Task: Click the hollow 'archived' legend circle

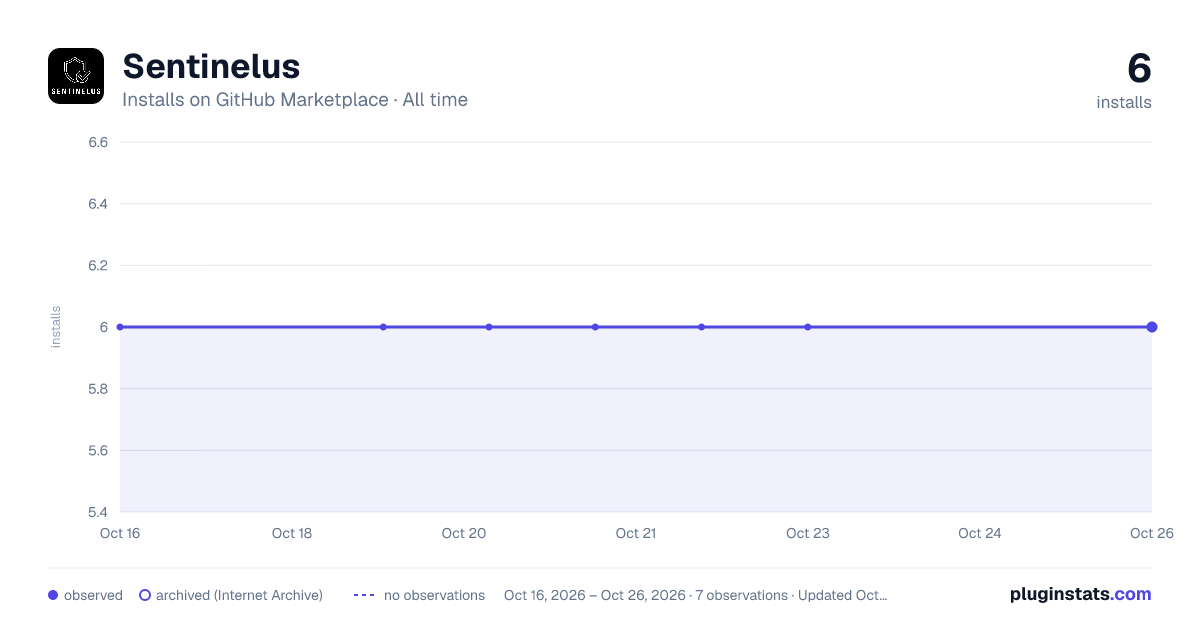Action: click(145, 595)
